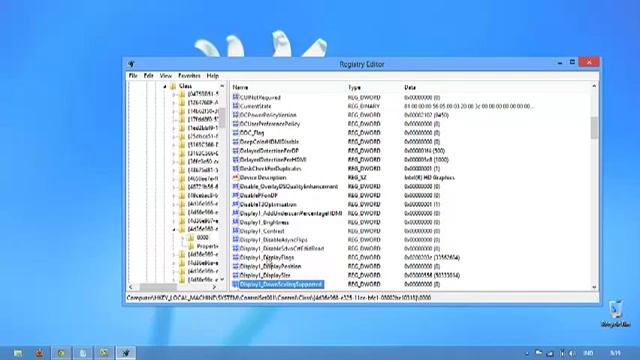Select the 0000 key in the tree
The image size is (640, 360).
tap(202, 238)
